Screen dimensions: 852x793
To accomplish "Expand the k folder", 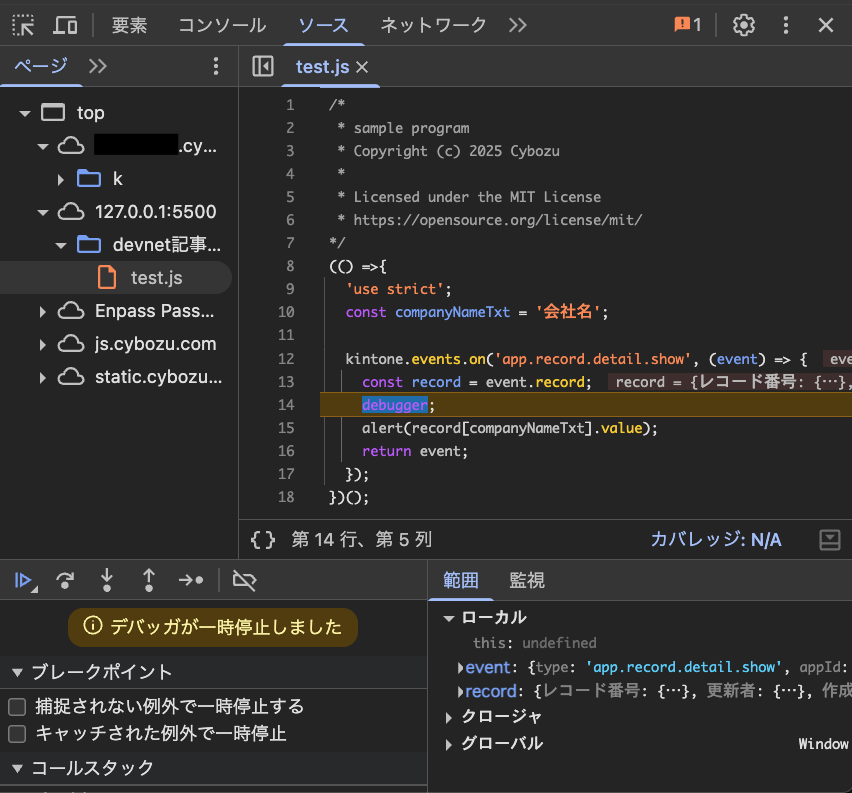I will pyautogui.click(x=60, y=179).
